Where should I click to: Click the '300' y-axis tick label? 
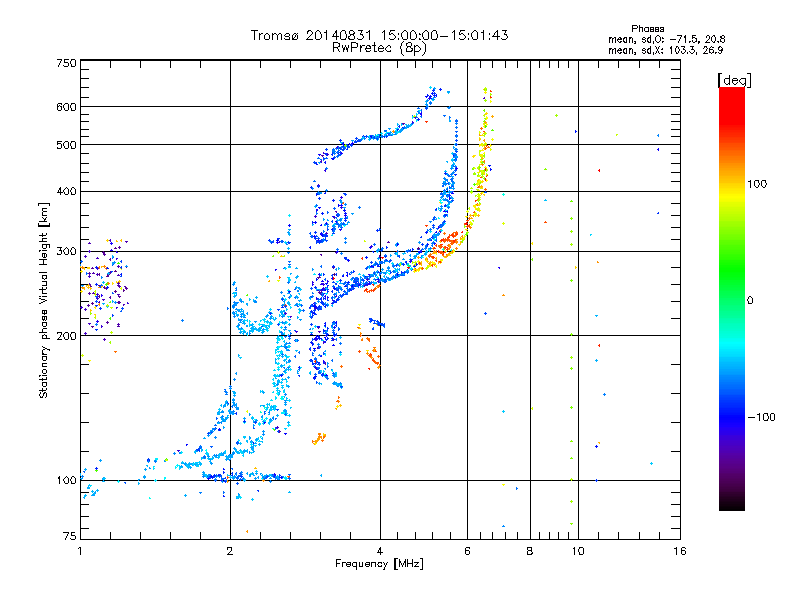[66, 251]
